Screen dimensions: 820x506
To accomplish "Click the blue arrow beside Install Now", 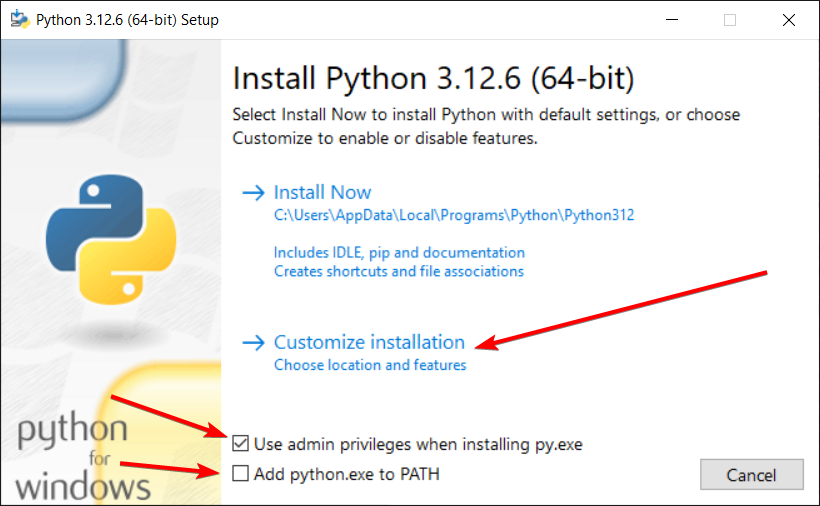I will 254,193.
